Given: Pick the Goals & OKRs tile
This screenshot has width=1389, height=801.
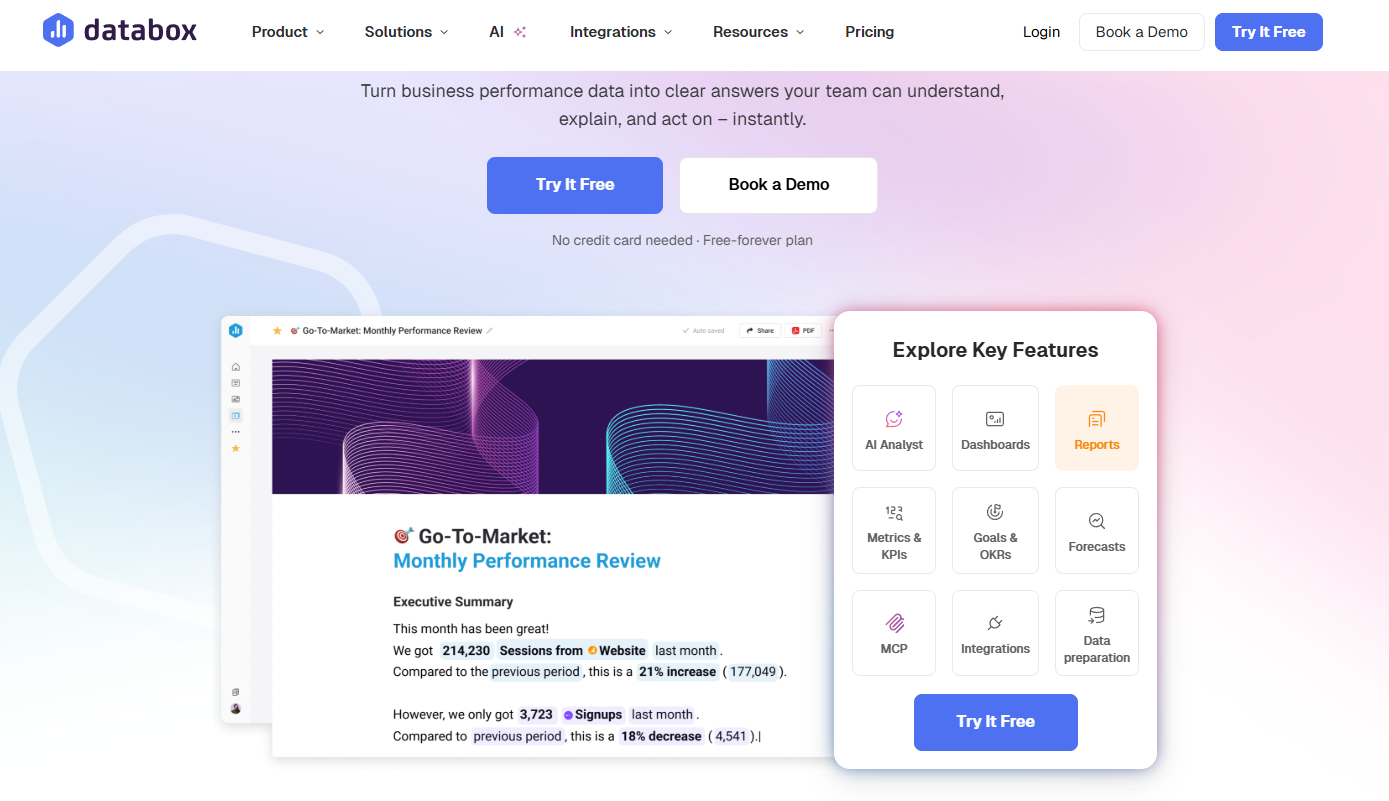Looking at the screenshot, I should (x=995, y=530).
